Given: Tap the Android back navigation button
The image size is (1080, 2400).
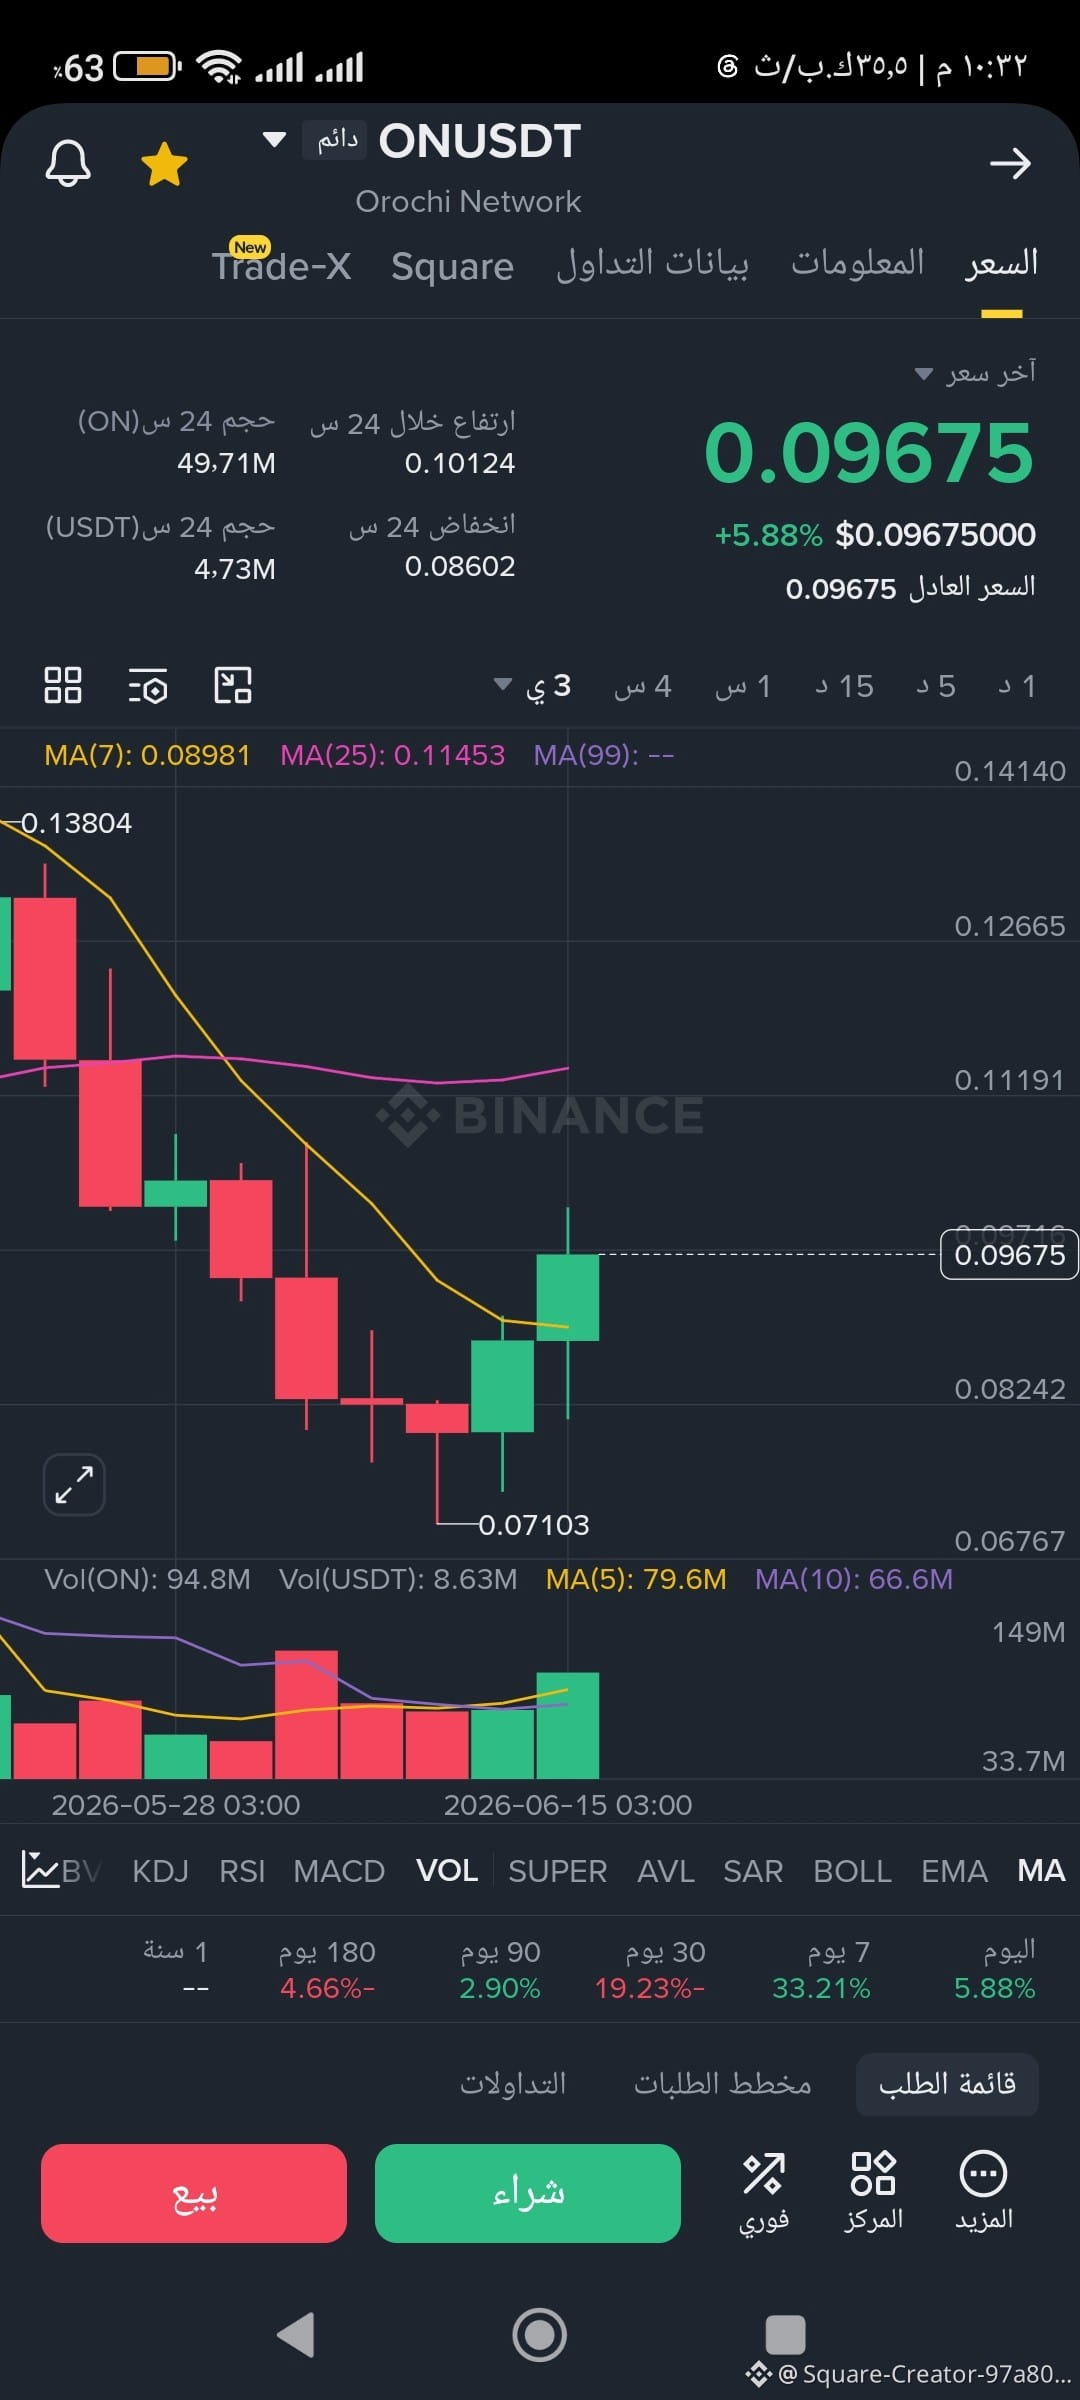Looking at the screenshot, I should point(296,2335).
